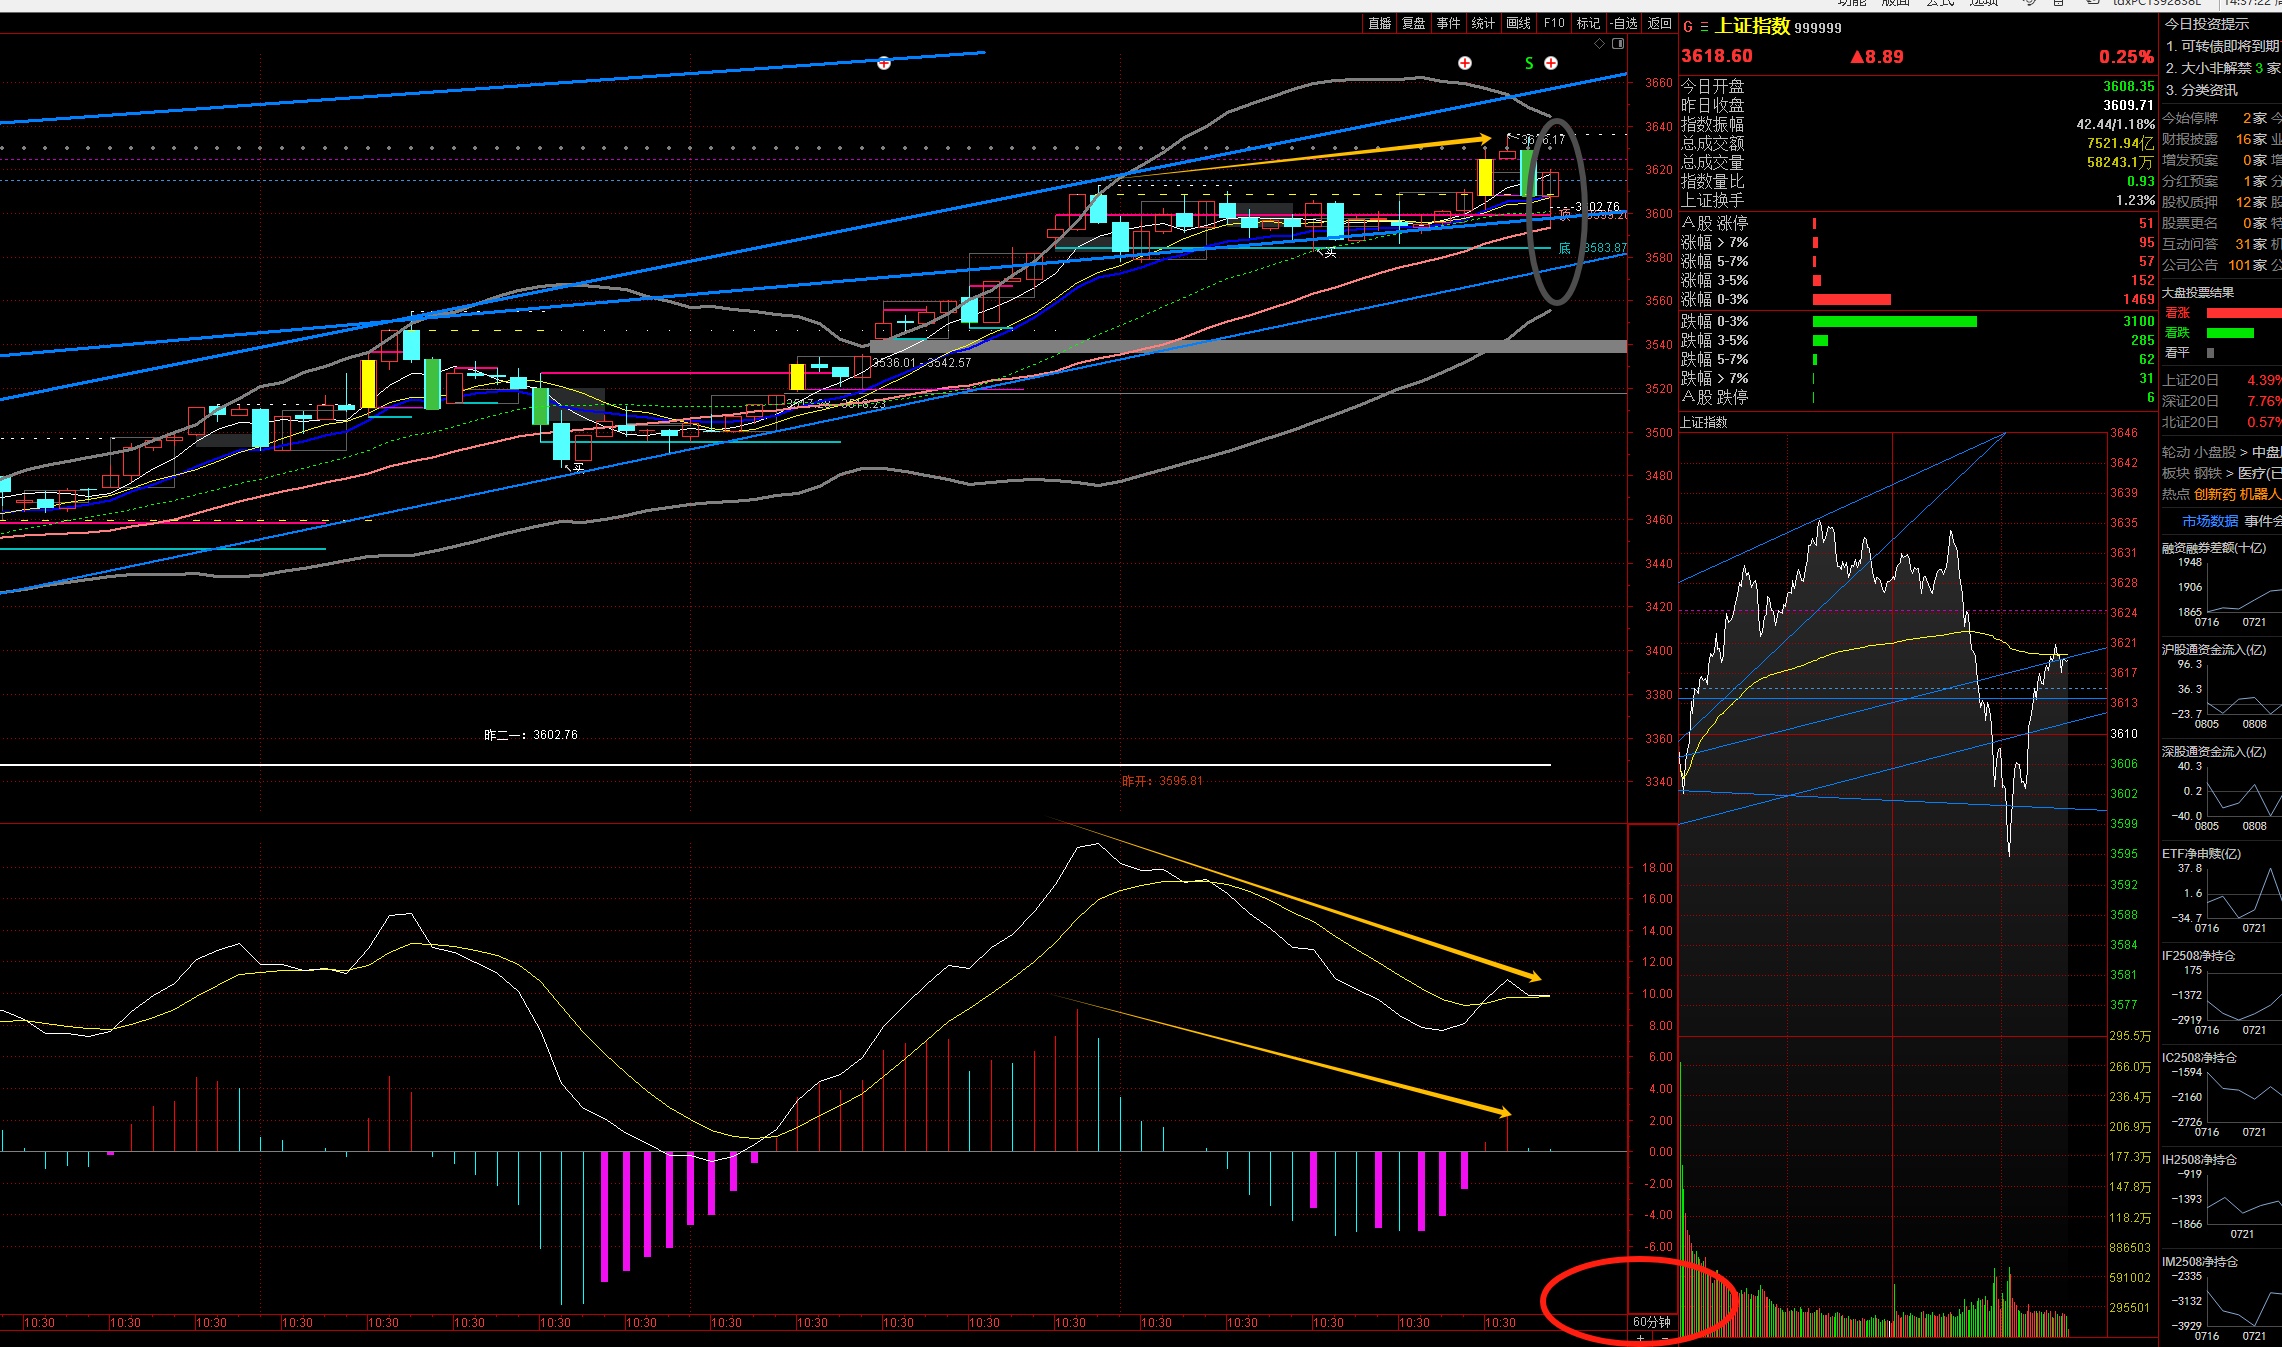Click the plus marker left of S
This screenshot has width=2282, height=1347.
1465,63
